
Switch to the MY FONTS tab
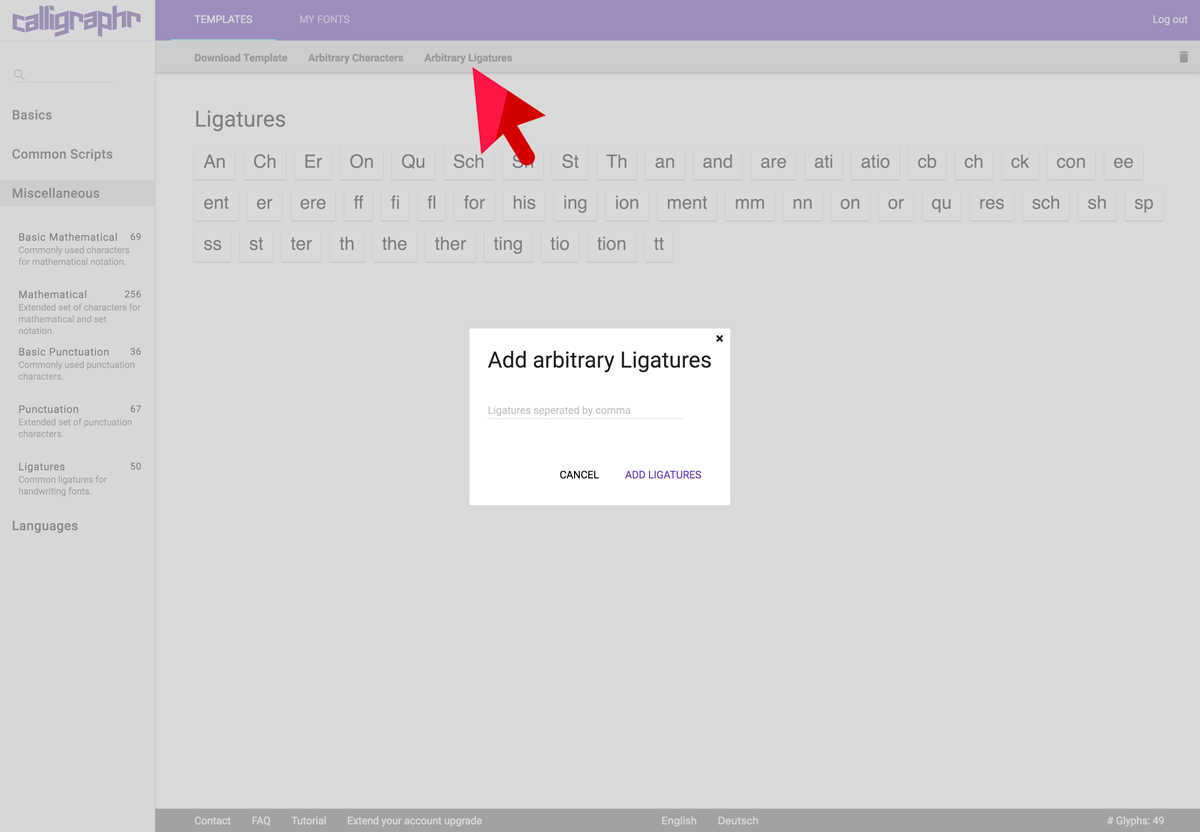[x=324, y=19]
